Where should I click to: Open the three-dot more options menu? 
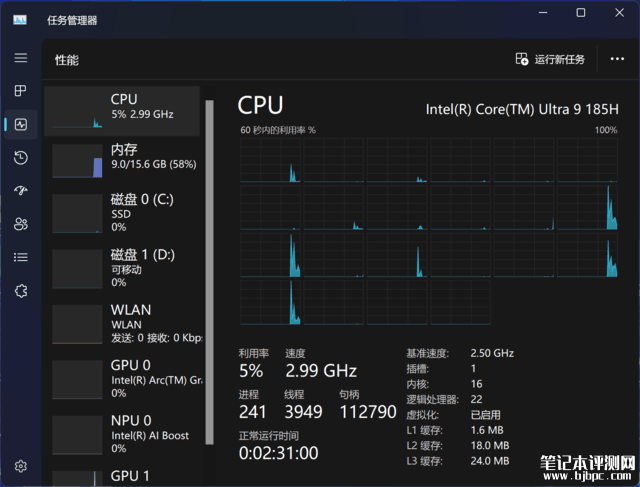pos(617,59)
